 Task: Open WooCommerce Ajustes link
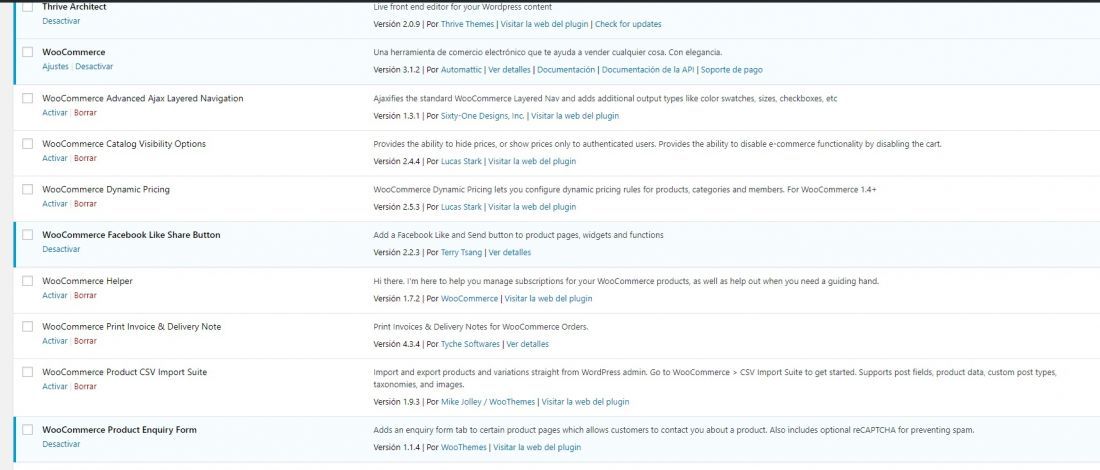click(55, 67)
